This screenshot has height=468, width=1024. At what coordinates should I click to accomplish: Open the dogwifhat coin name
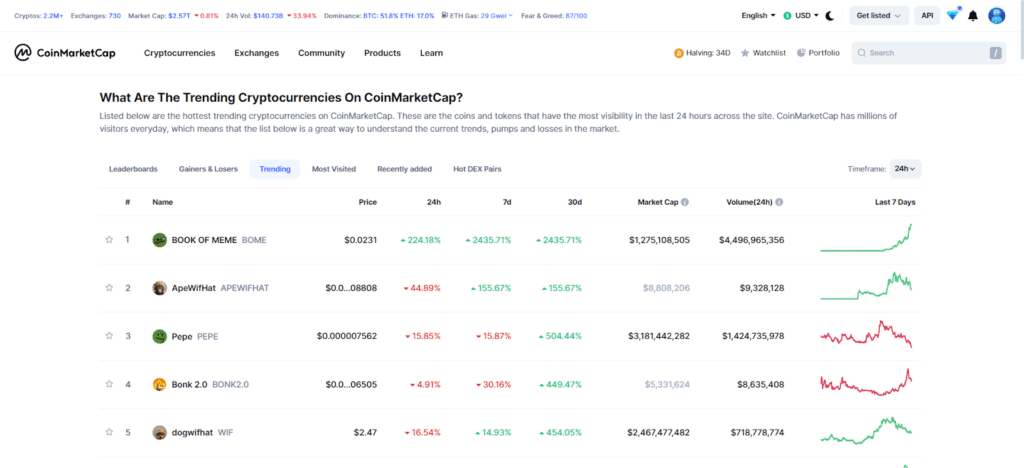(x=192, y=432)
